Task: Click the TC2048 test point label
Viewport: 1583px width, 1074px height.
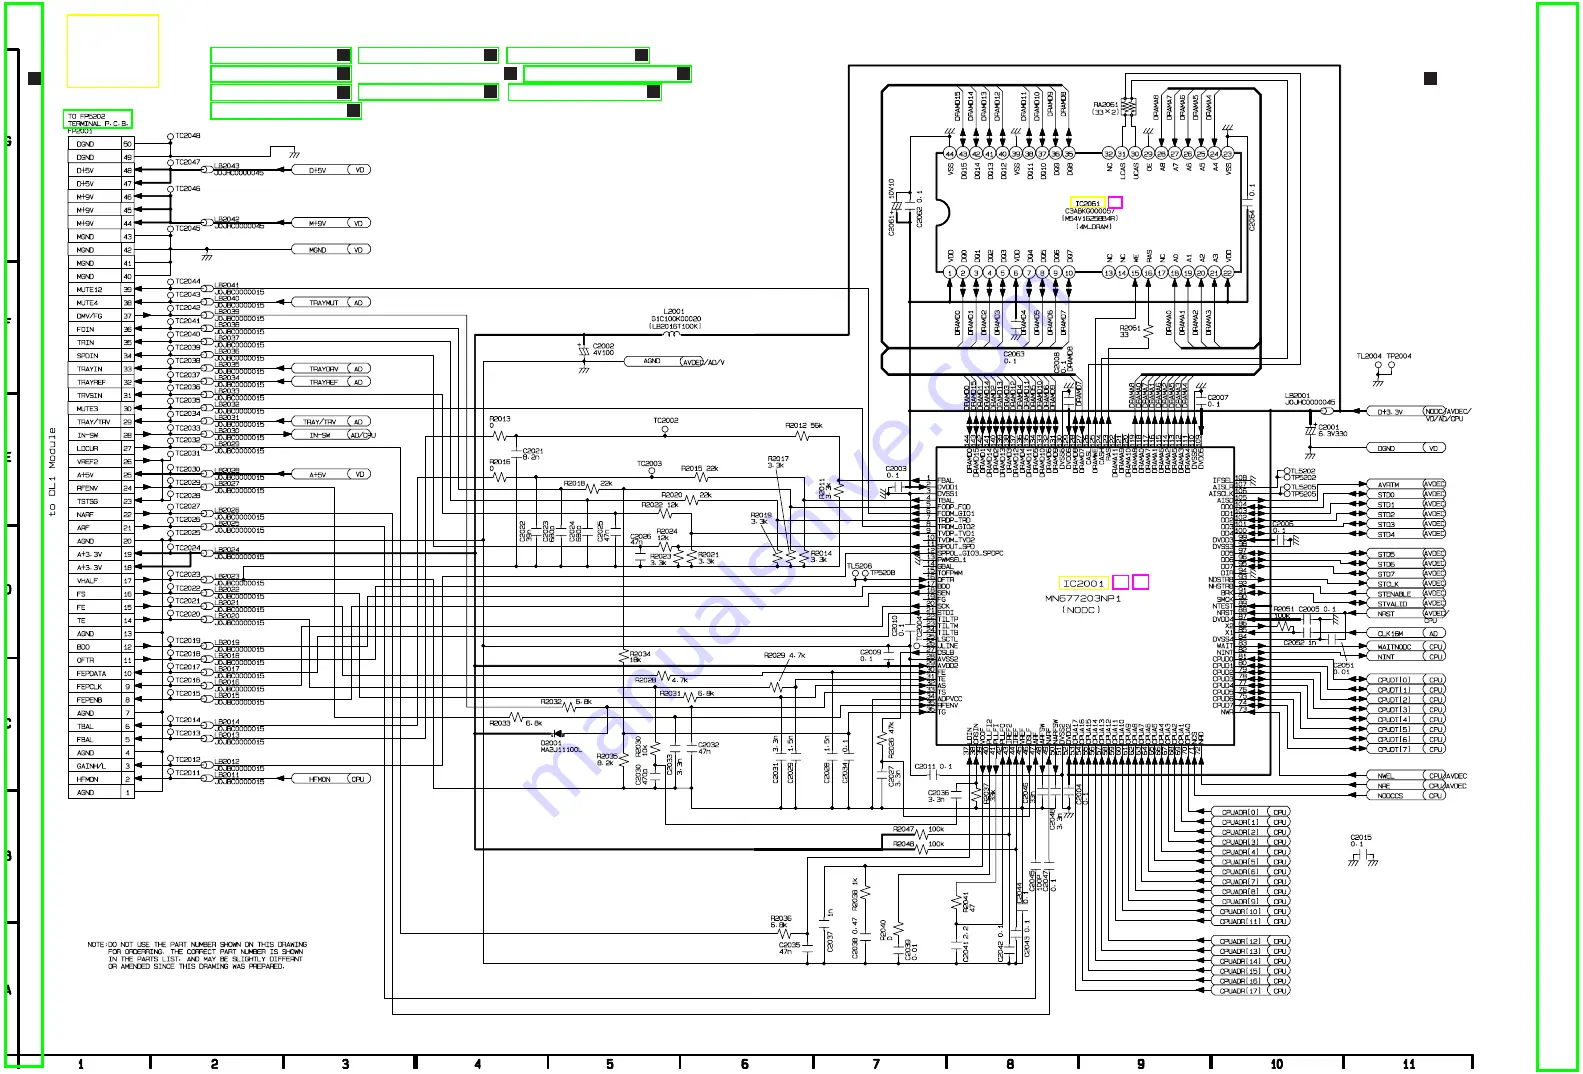Action: click(x=188, y=135)
